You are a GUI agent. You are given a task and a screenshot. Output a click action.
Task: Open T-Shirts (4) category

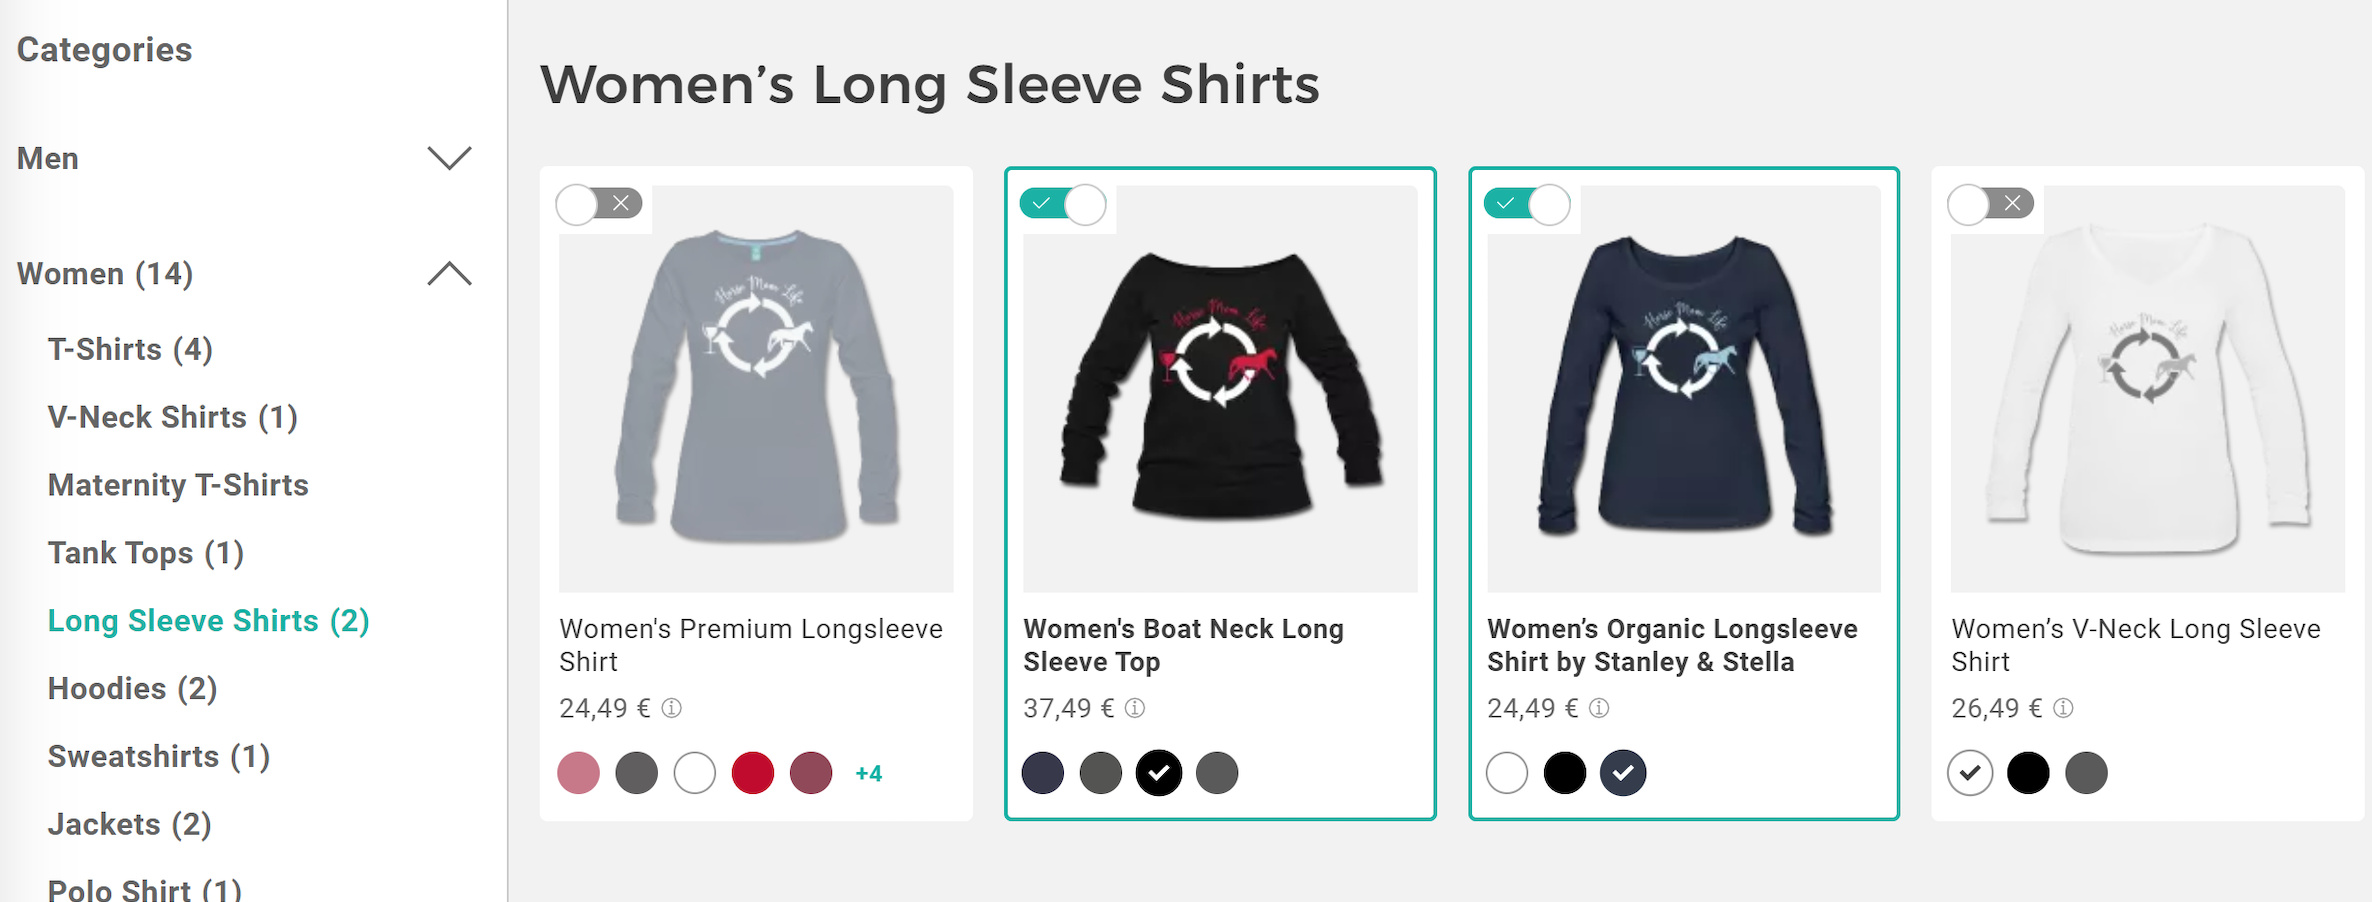coord(130,349)
